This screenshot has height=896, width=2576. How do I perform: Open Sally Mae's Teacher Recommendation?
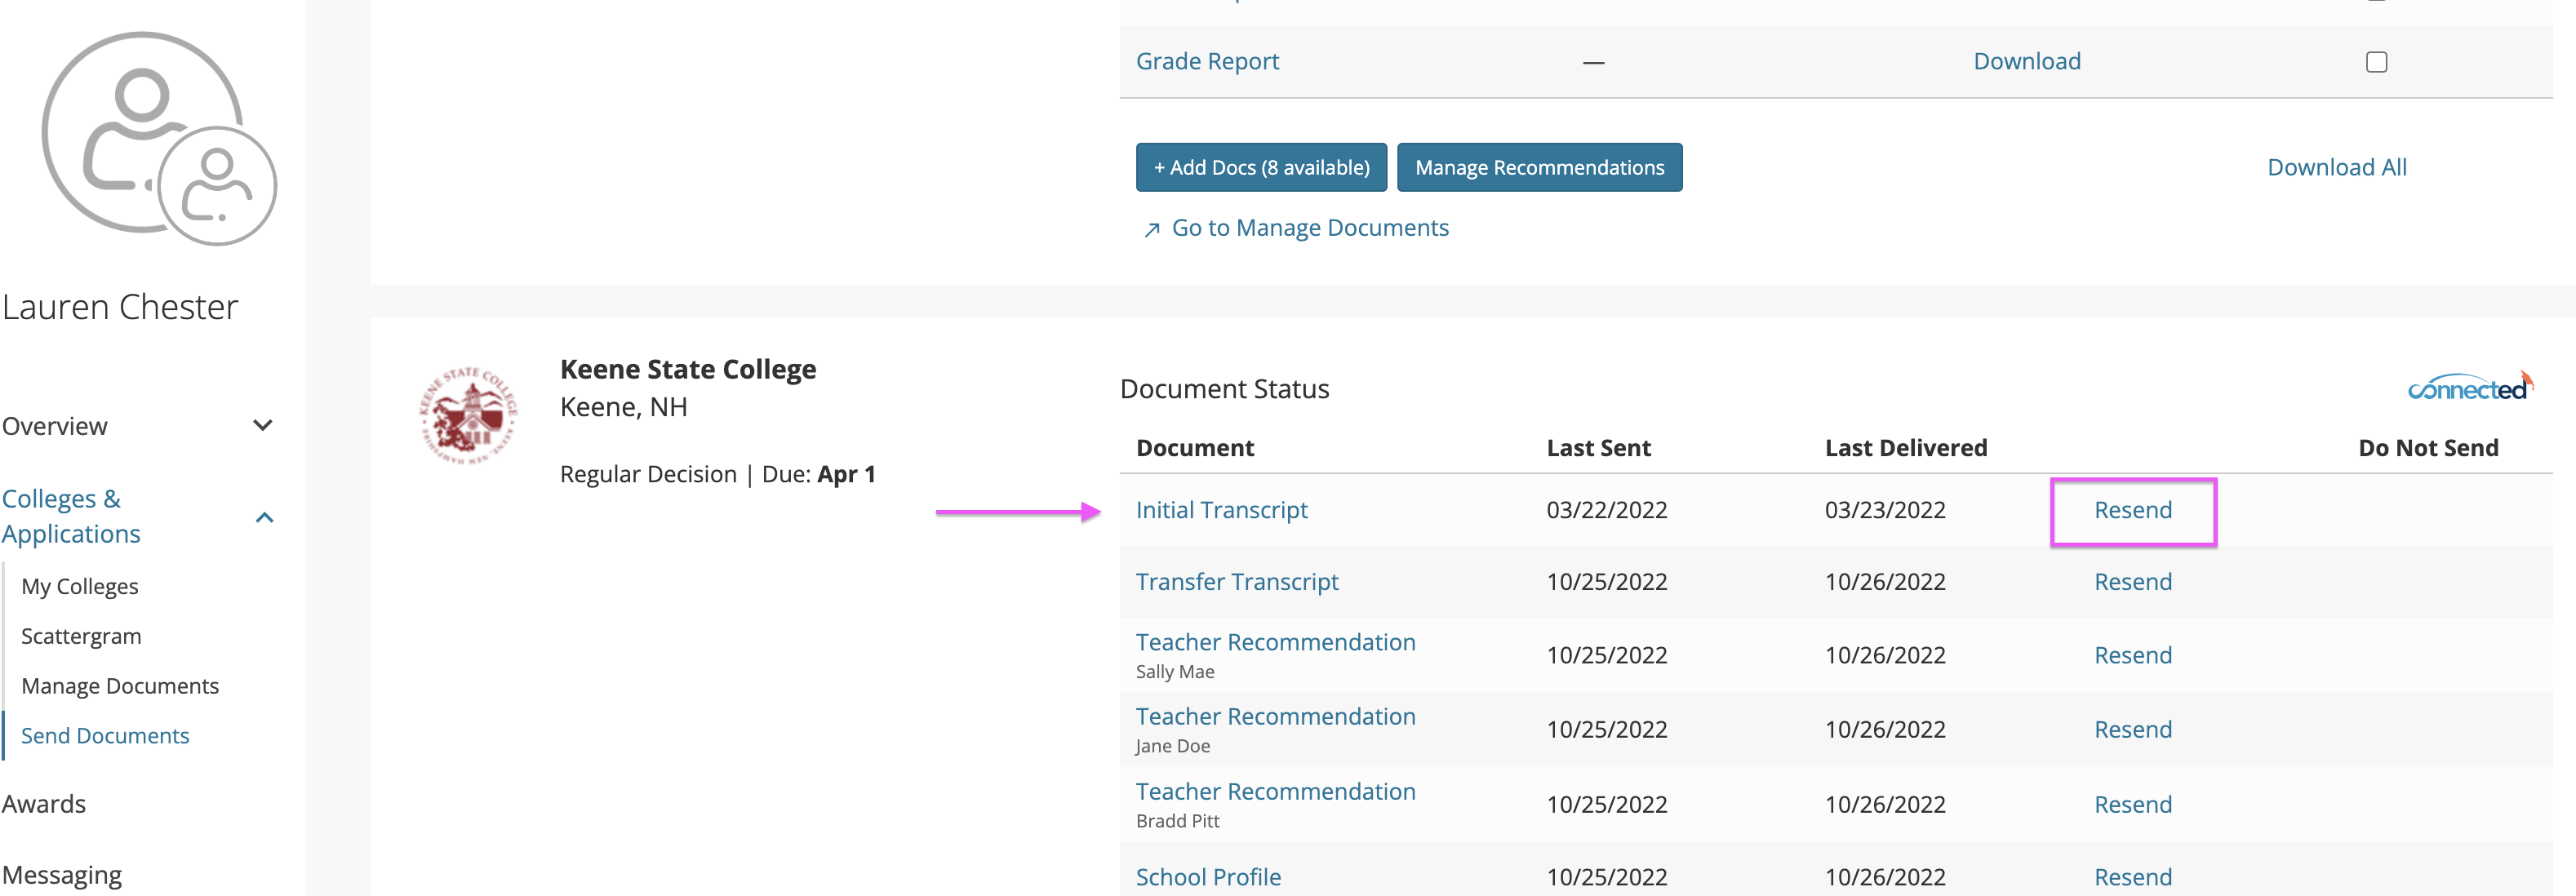click(1275, 642)
